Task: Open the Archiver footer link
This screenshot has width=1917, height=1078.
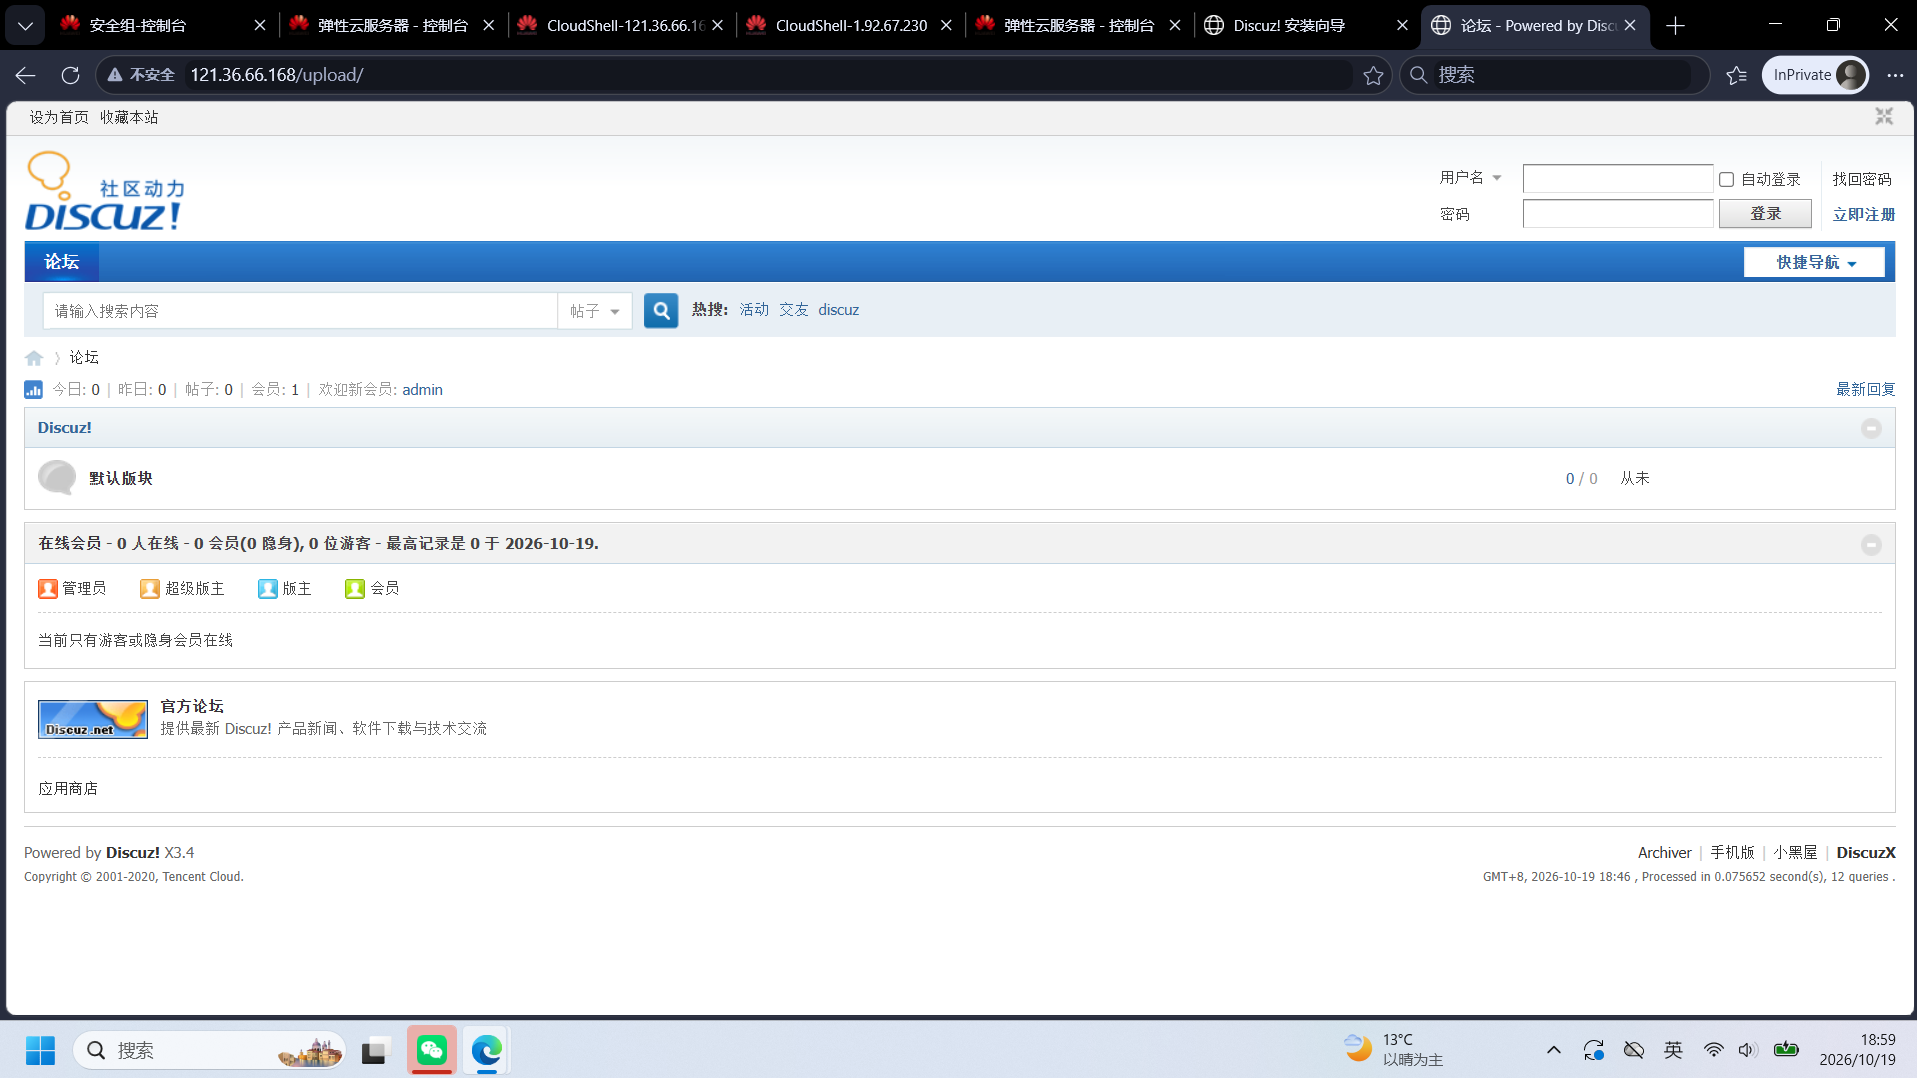Action: [x=1664, y=853]
